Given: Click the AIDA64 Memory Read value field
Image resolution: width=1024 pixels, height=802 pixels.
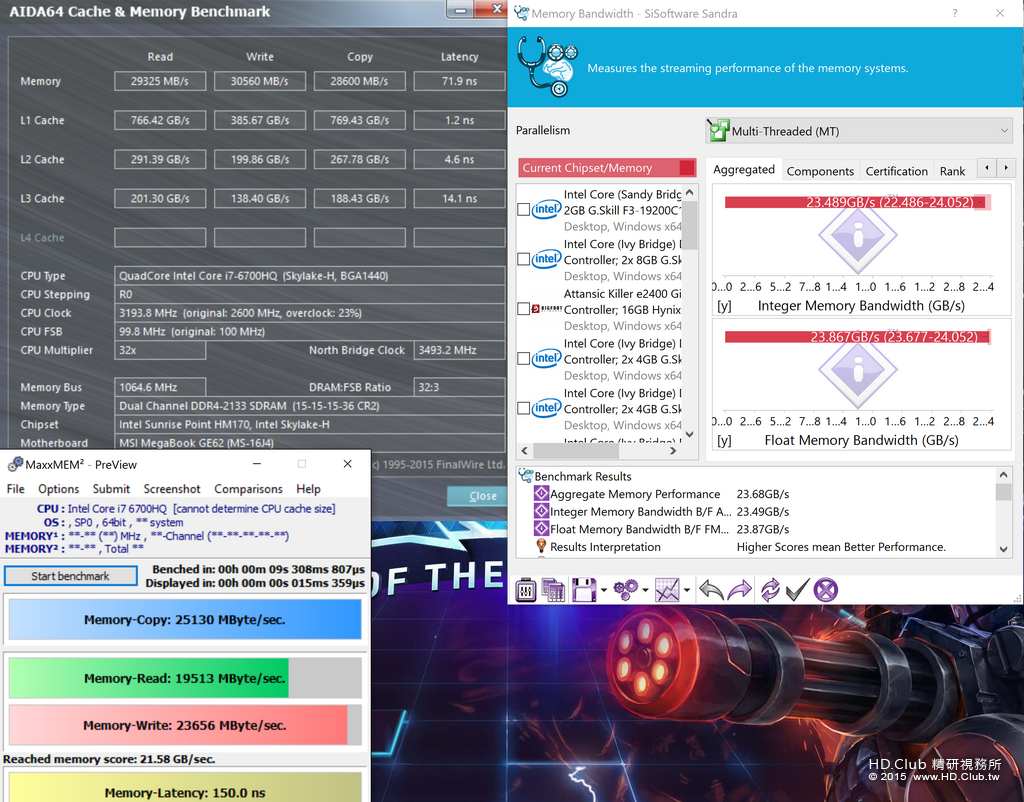Looking at the screenshot, I should pyautogui.click(x=160, y=81).
